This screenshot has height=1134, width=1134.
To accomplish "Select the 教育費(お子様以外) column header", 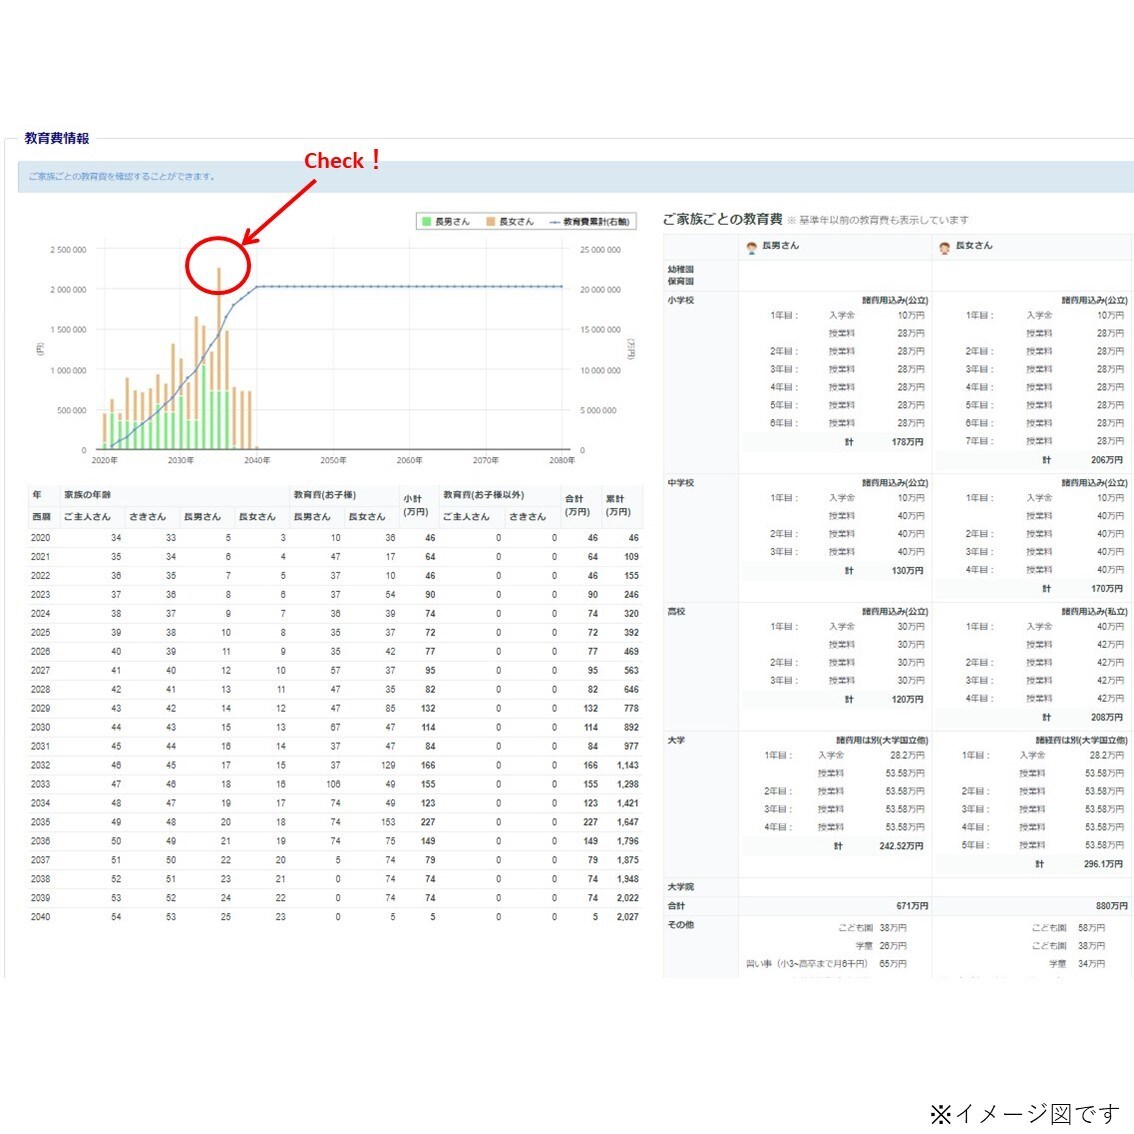I will 484,495.
